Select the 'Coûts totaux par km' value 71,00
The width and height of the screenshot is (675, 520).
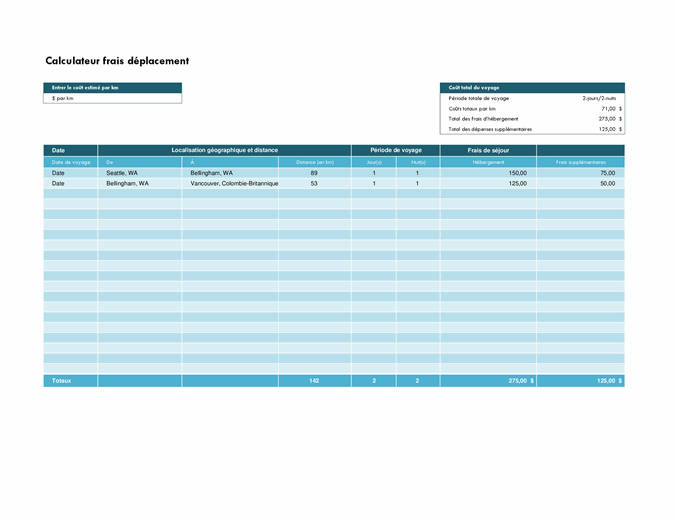pos(606,108)
